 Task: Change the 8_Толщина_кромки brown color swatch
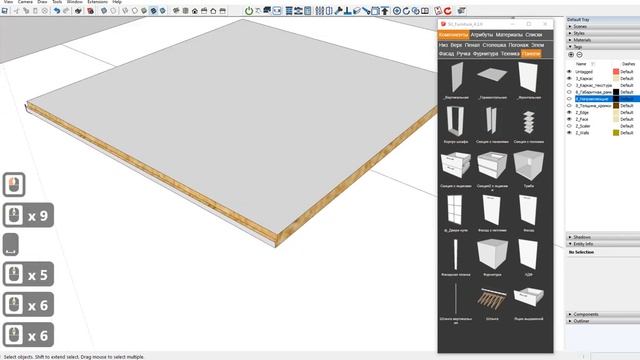616,105
